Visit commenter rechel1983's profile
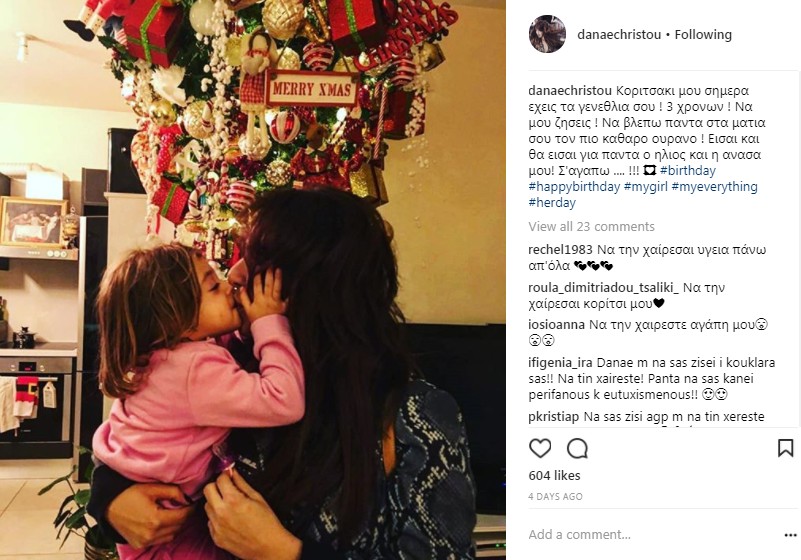The height and width of the screenshot is (560, 801). pyautogui.click(x=560, y=250)
